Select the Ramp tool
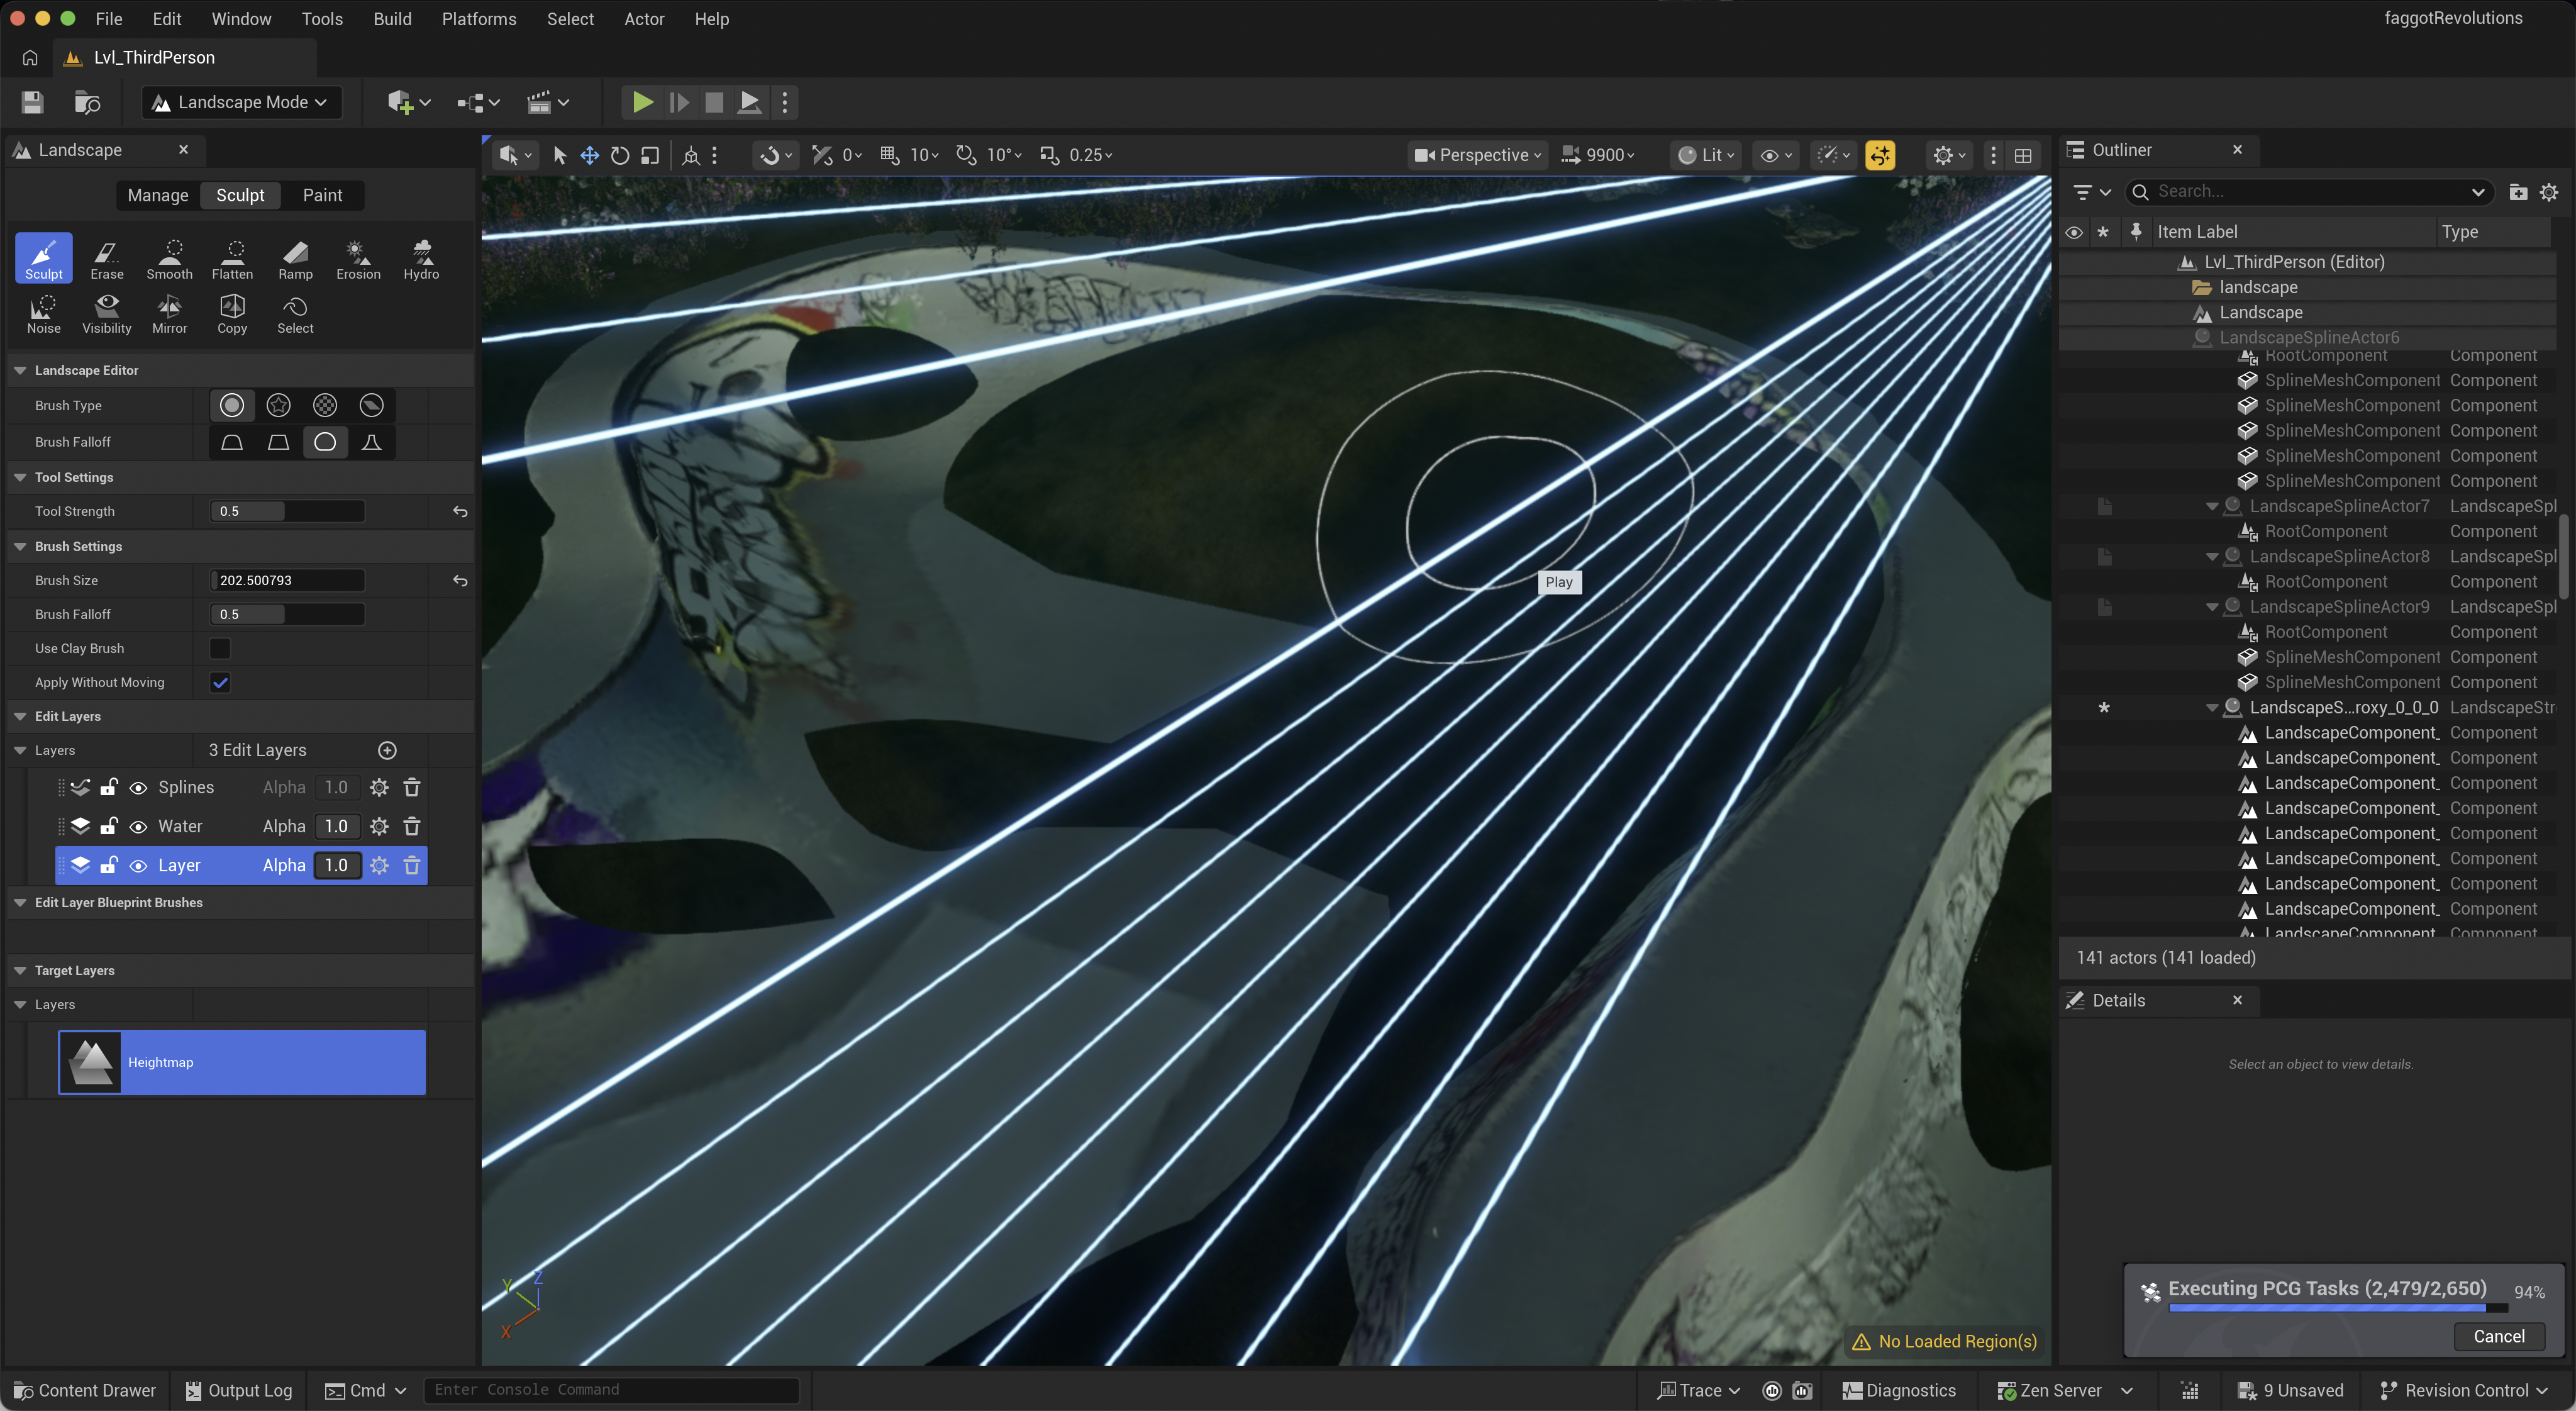2576x1411 pixels. coord(295,258)
